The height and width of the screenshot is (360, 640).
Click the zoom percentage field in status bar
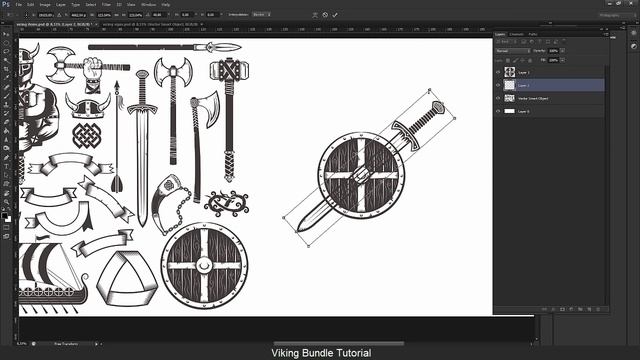pyautogui.click(x=22, y=344)
